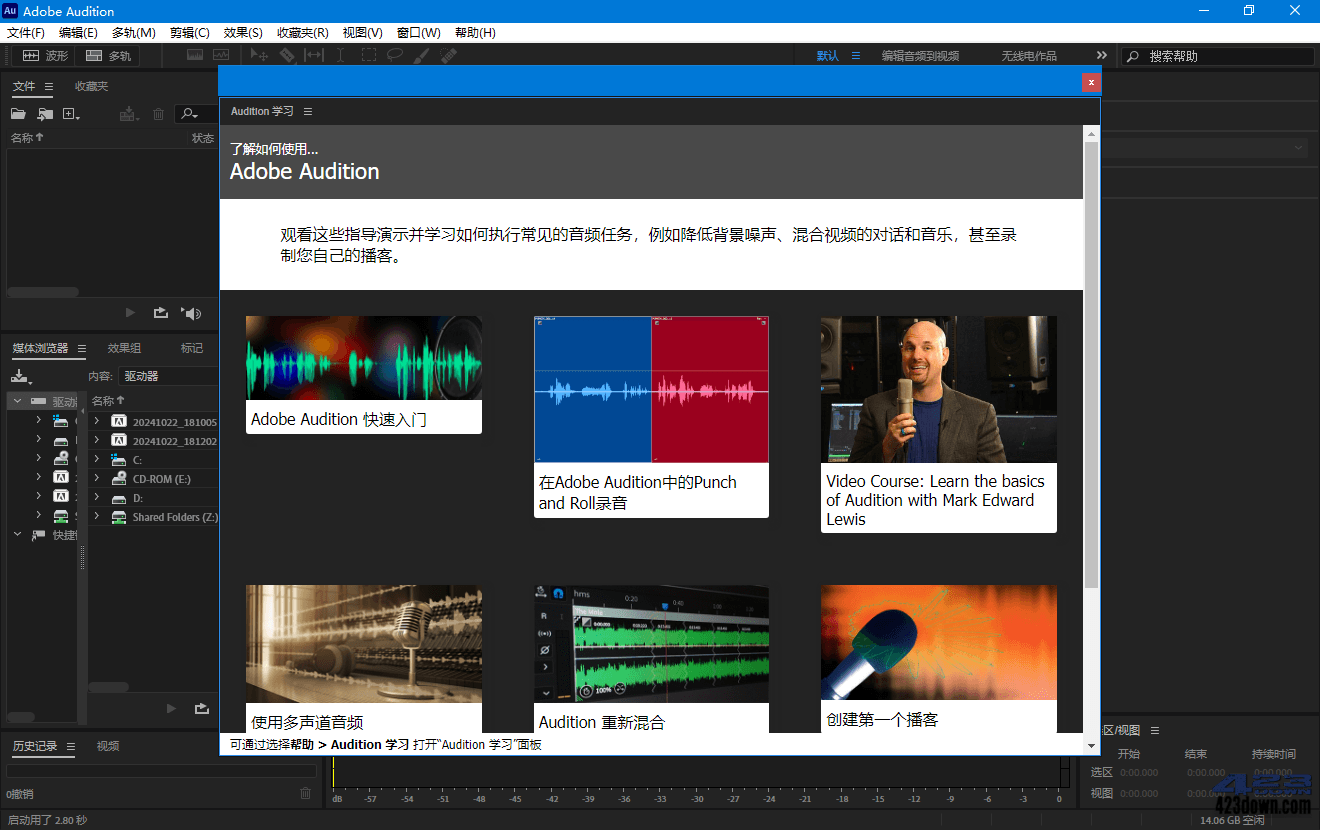1320x830 pixels.
Task: Open the 帮助(H) menu
Action: [x=474, y=32]
